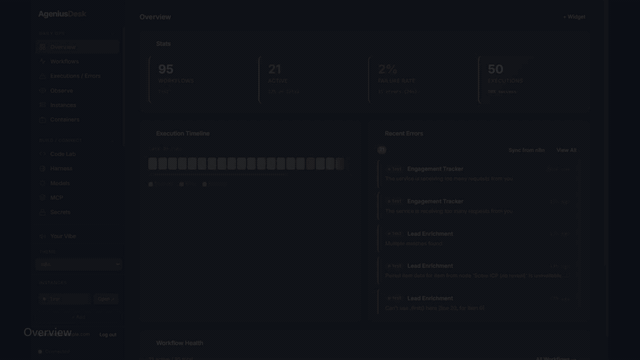The height and width of the screenshot is (360, 640).
Task: Open Lead Enrichment error "Can't use .first() here"
Action: coord(478,303)
